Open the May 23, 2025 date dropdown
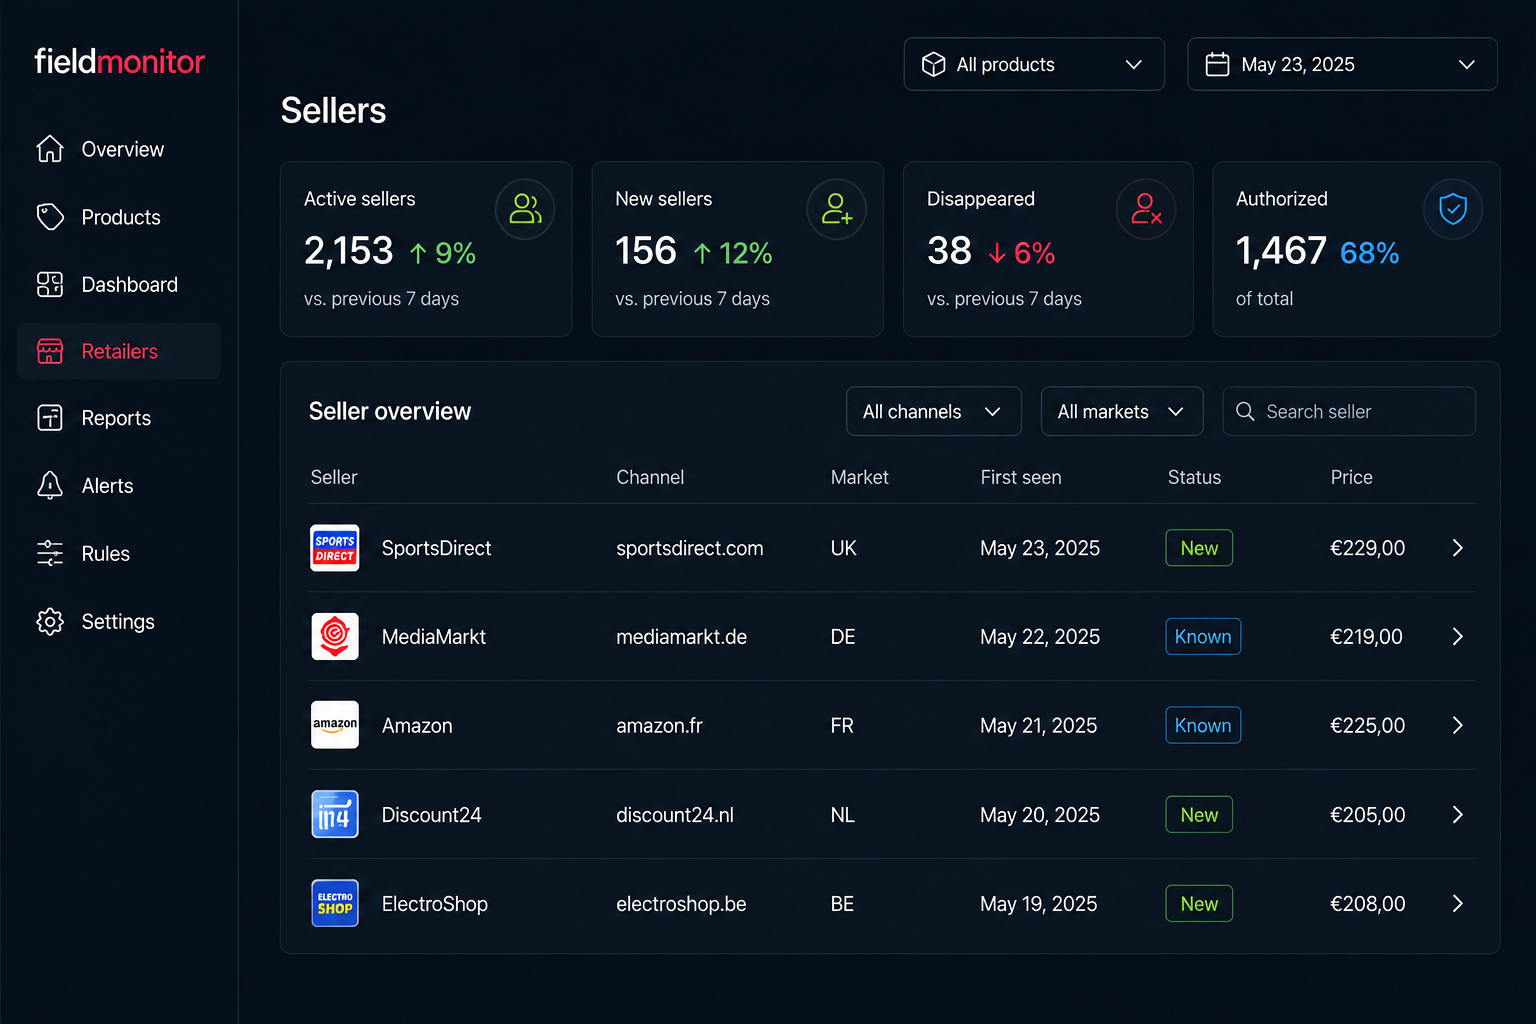This screenshot has height=1024, width=1536. pos(1342,64)
